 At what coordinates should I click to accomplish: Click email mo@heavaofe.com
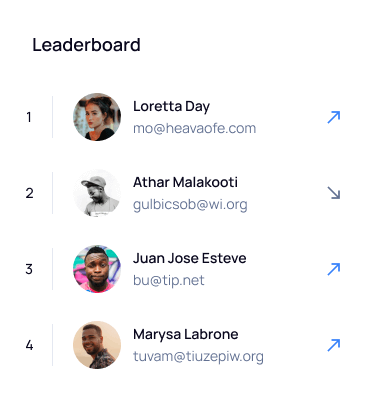[195, 128]
